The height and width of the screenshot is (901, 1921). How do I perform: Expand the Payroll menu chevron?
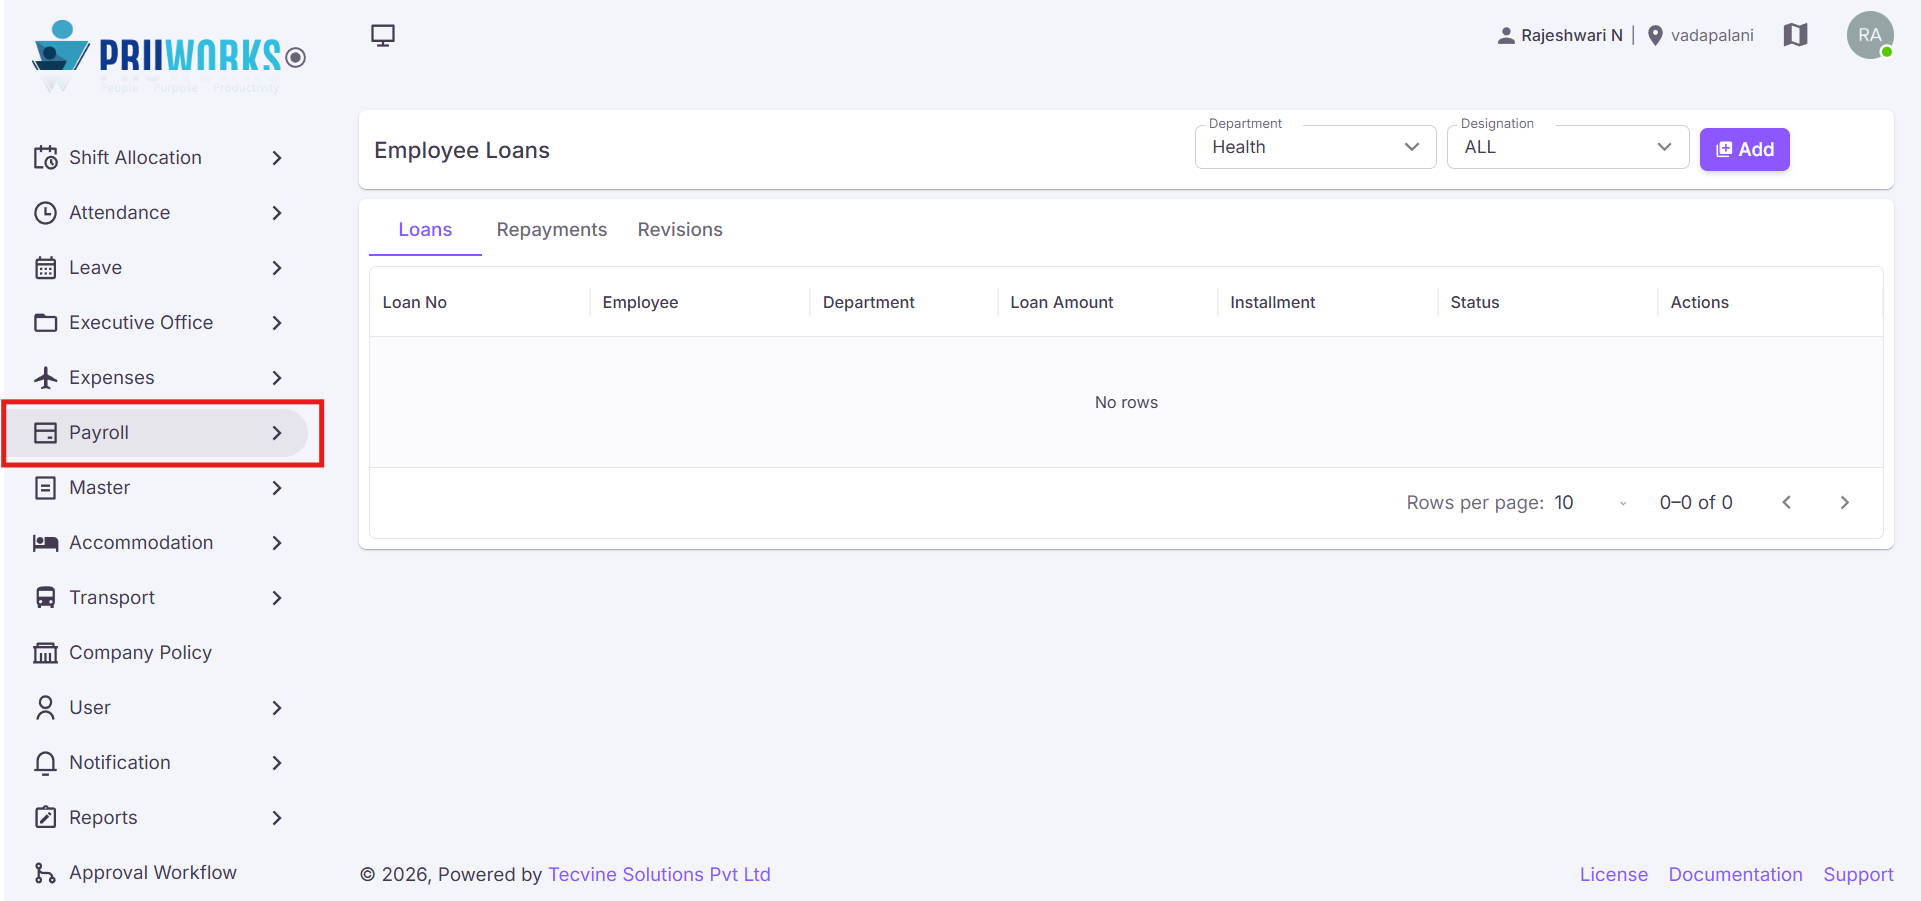pos(277,433)
